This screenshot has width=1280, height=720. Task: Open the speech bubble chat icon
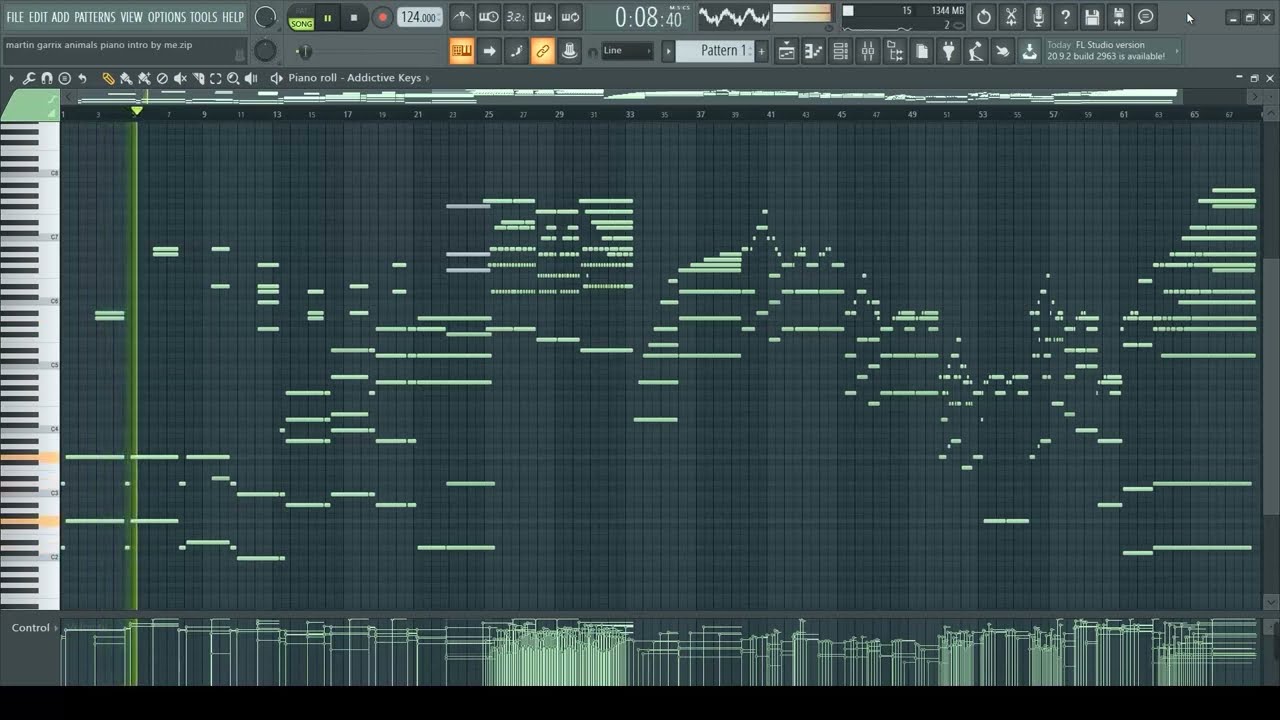click(x=1146, y=17)
